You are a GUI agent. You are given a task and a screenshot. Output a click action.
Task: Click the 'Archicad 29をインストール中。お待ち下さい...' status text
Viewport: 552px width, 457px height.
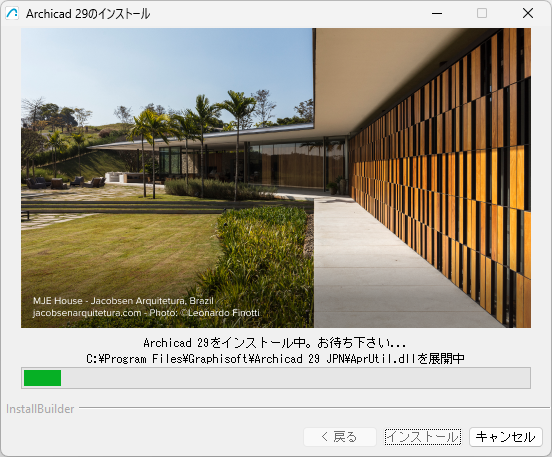tap(275, 343)
